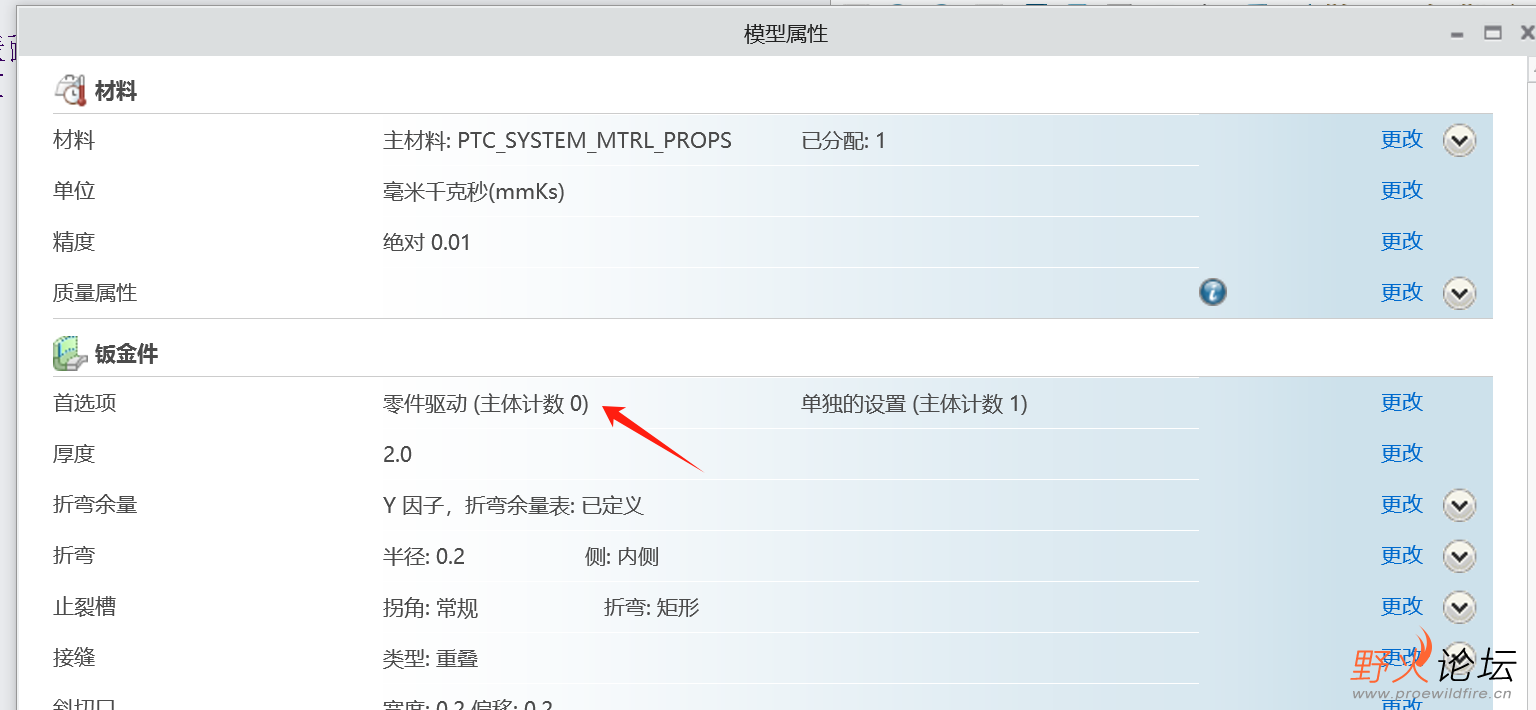Click the 材料 section header icon
1536x710 pixels.
(70, 91)
